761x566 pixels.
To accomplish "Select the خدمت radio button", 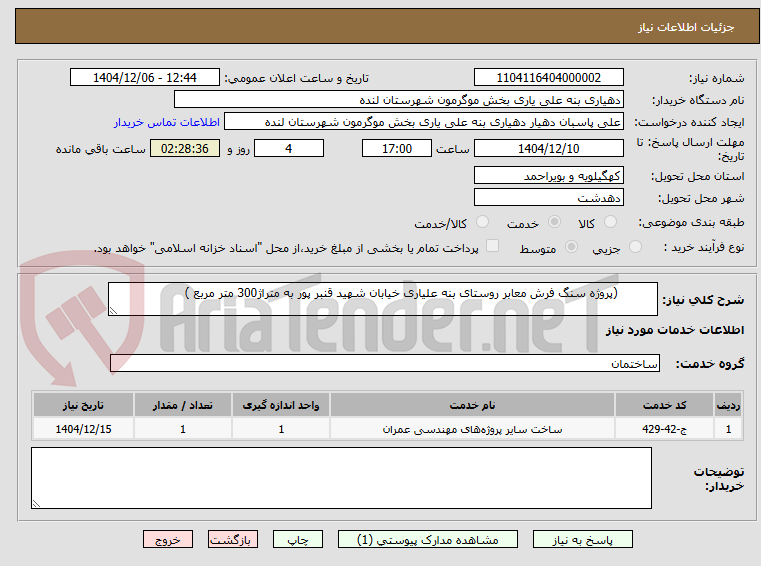I will 554,222.
